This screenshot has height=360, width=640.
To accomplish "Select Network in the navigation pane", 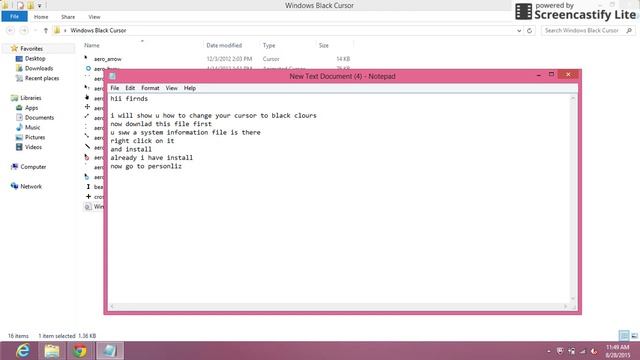I will pos(31,187).
